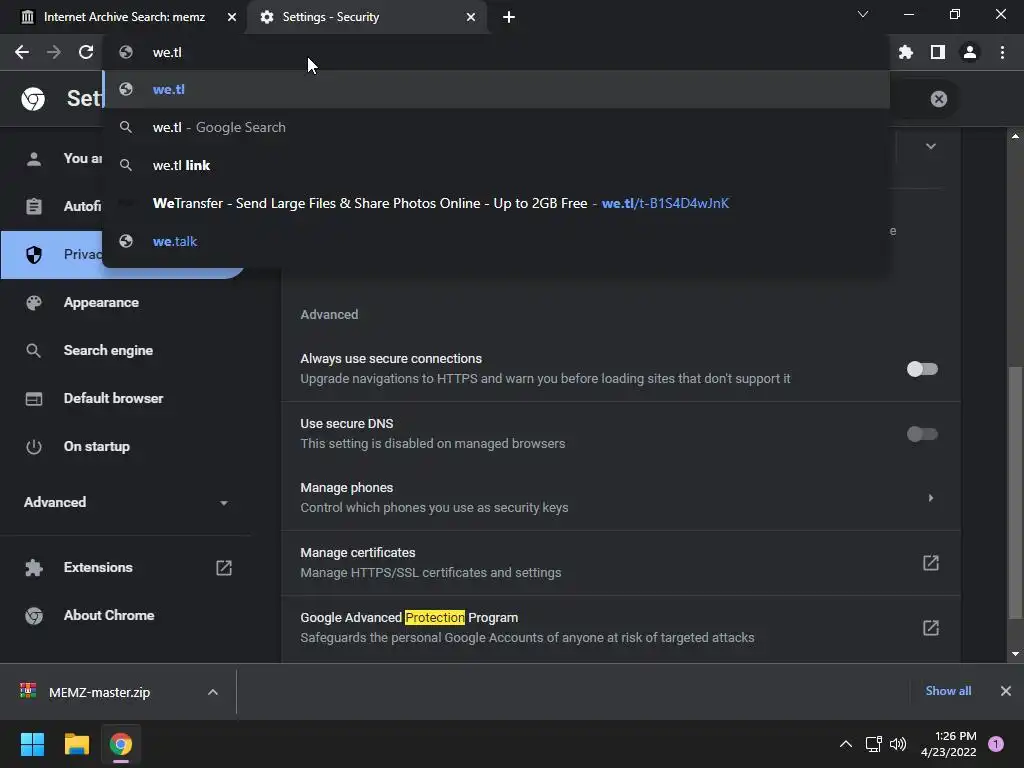The image size is (1024, 768).
Task: Click Chrome icon in the taskbar
Action: coord(121,744)
